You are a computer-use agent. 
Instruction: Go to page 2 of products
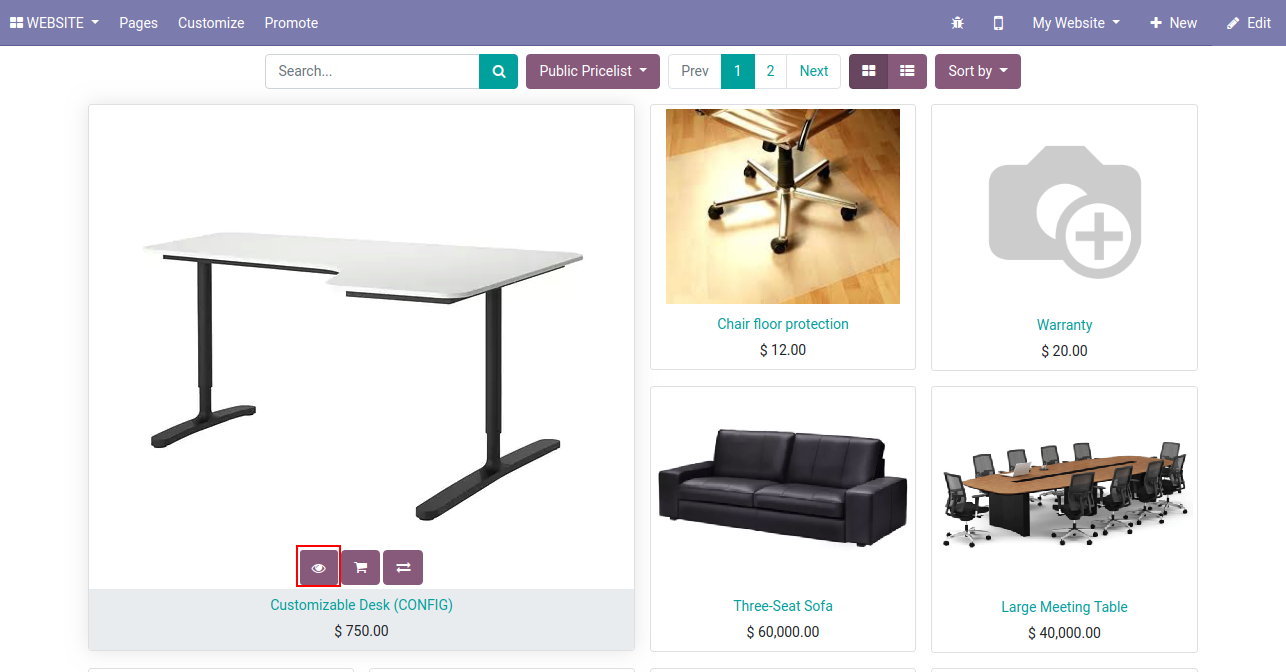pyautogui.click(x=770, y=71)
